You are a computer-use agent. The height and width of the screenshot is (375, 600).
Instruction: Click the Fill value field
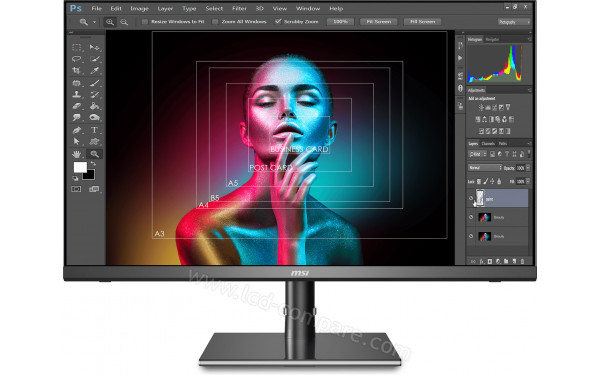(x=520, y=181)
